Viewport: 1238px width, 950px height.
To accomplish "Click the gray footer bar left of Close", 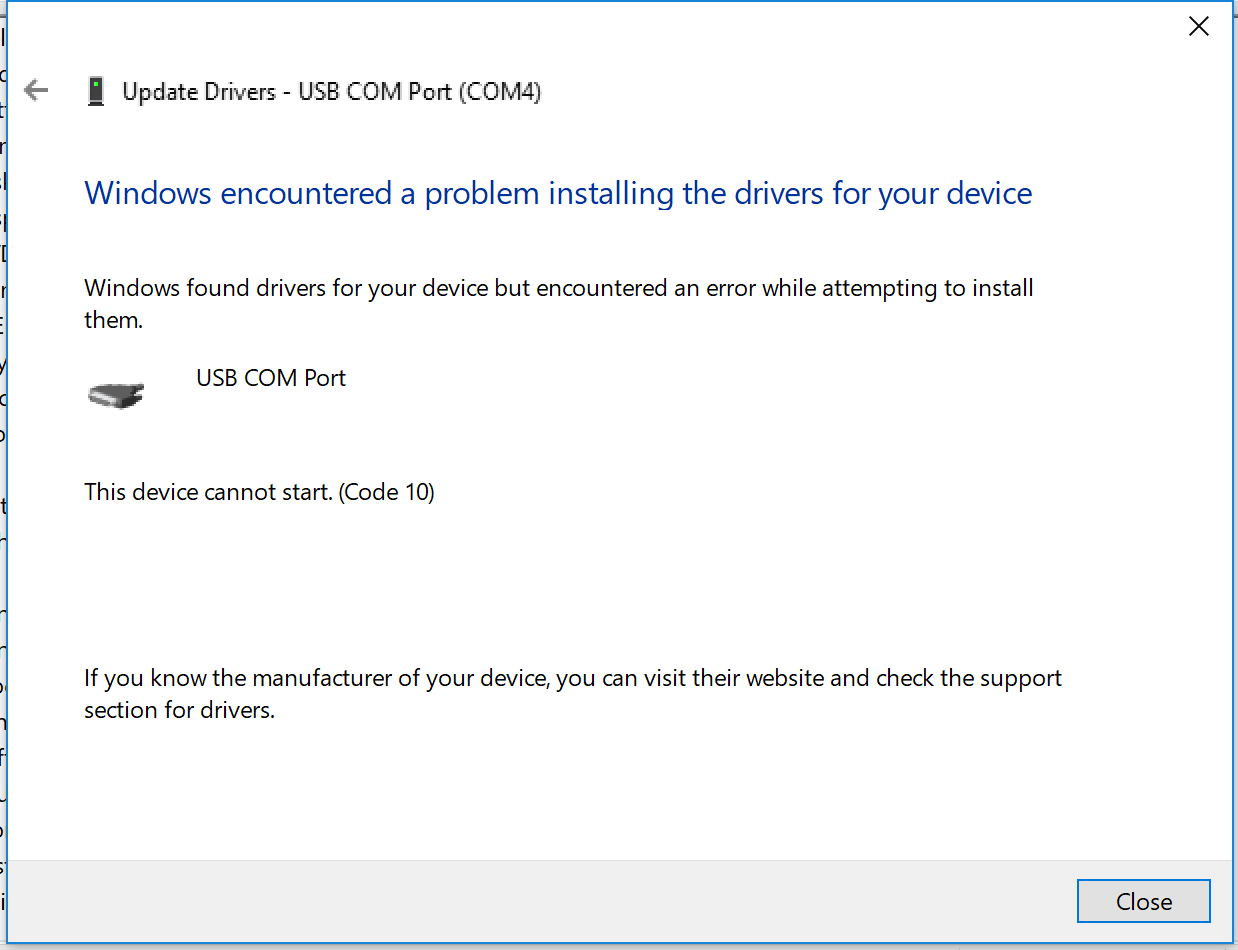I will click(x=540, y=901).
